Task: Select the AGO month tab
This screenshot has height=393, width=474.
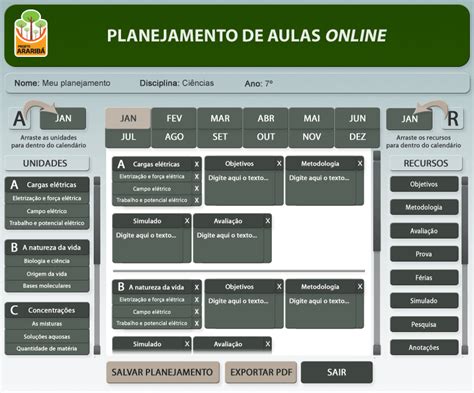Action: tap(174, 137)
